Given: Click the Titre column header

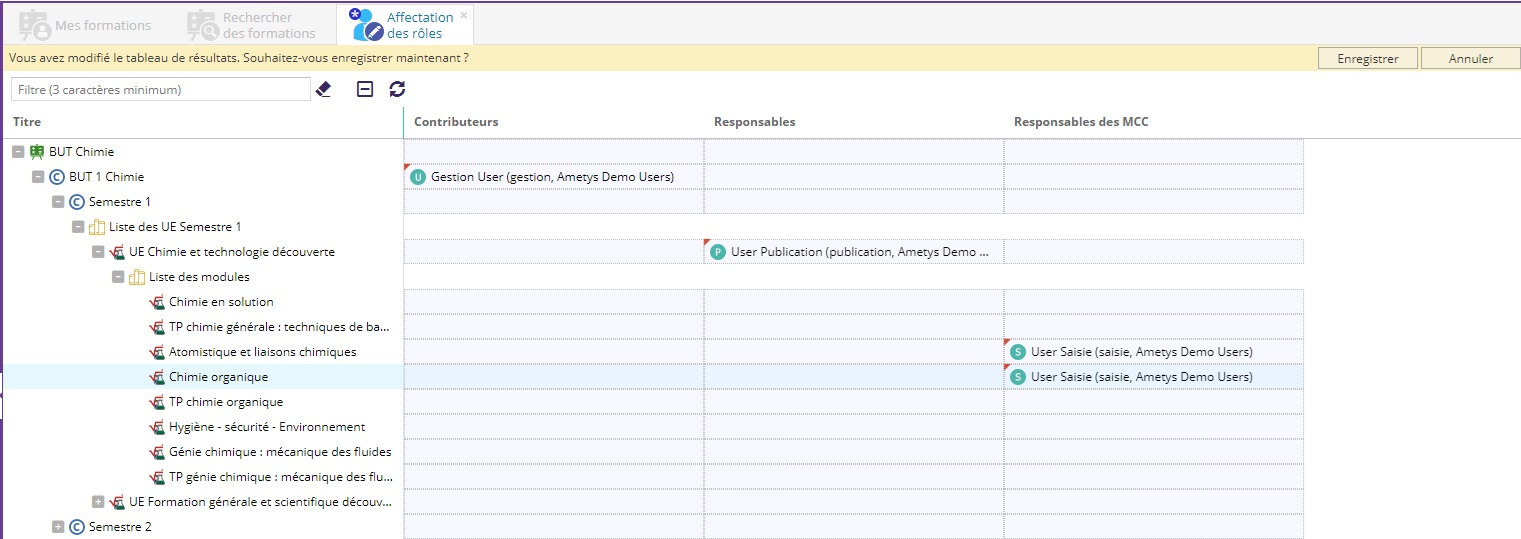Looking at the screenshot, I should click(x=203, y=122).
